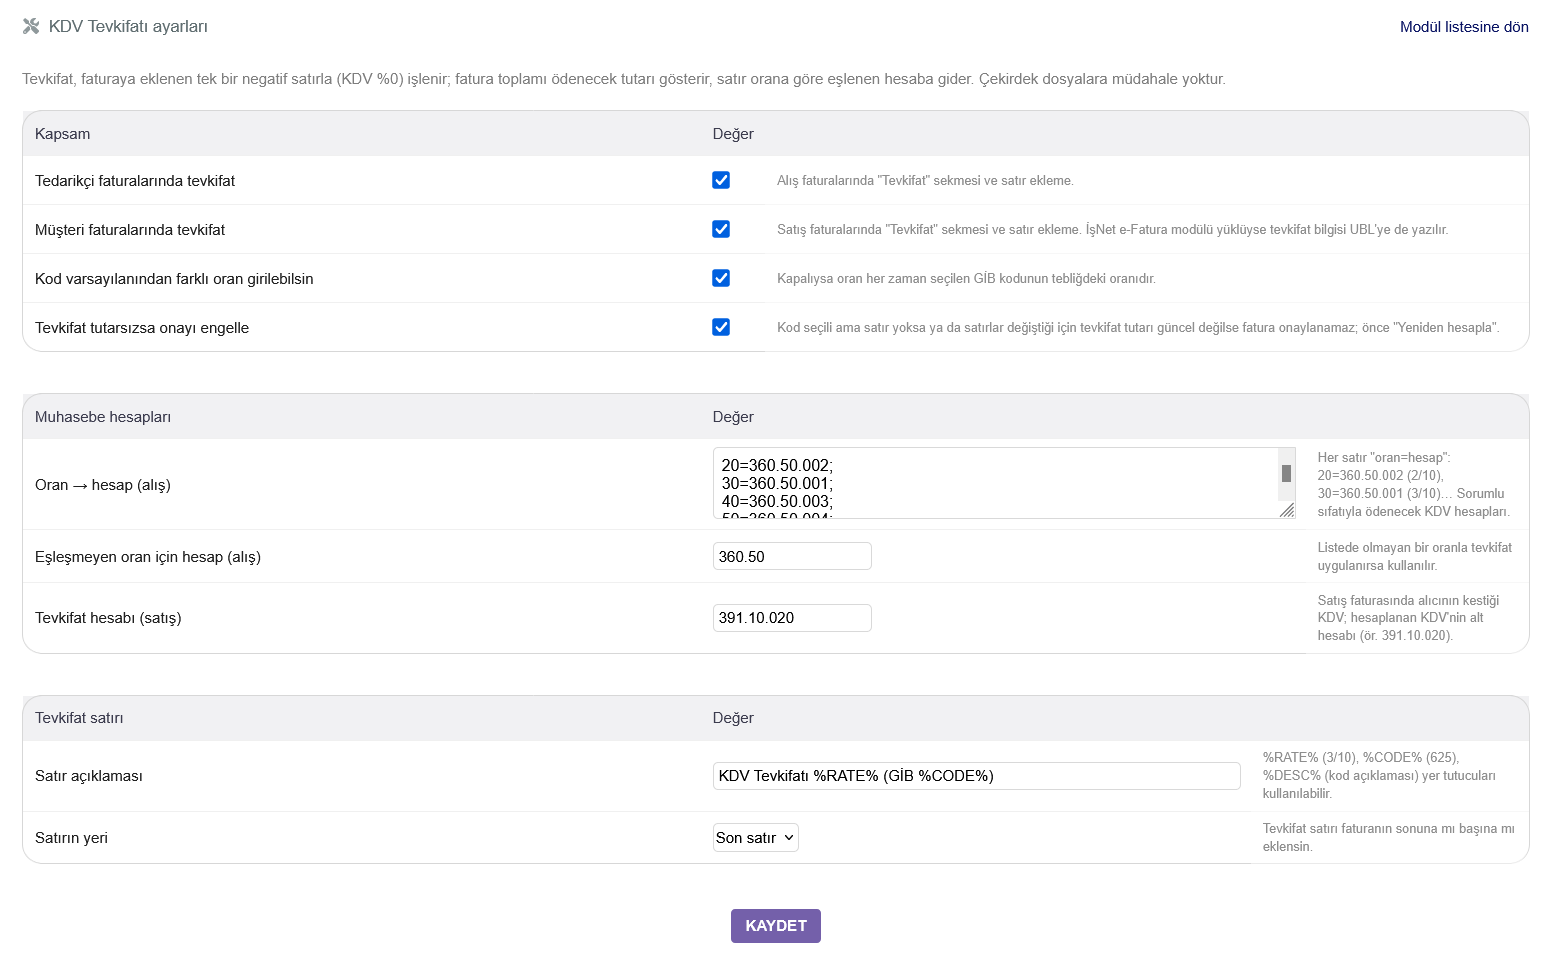Click the Tevkifat hesabı (satış) label

click(x=108, y=618)
